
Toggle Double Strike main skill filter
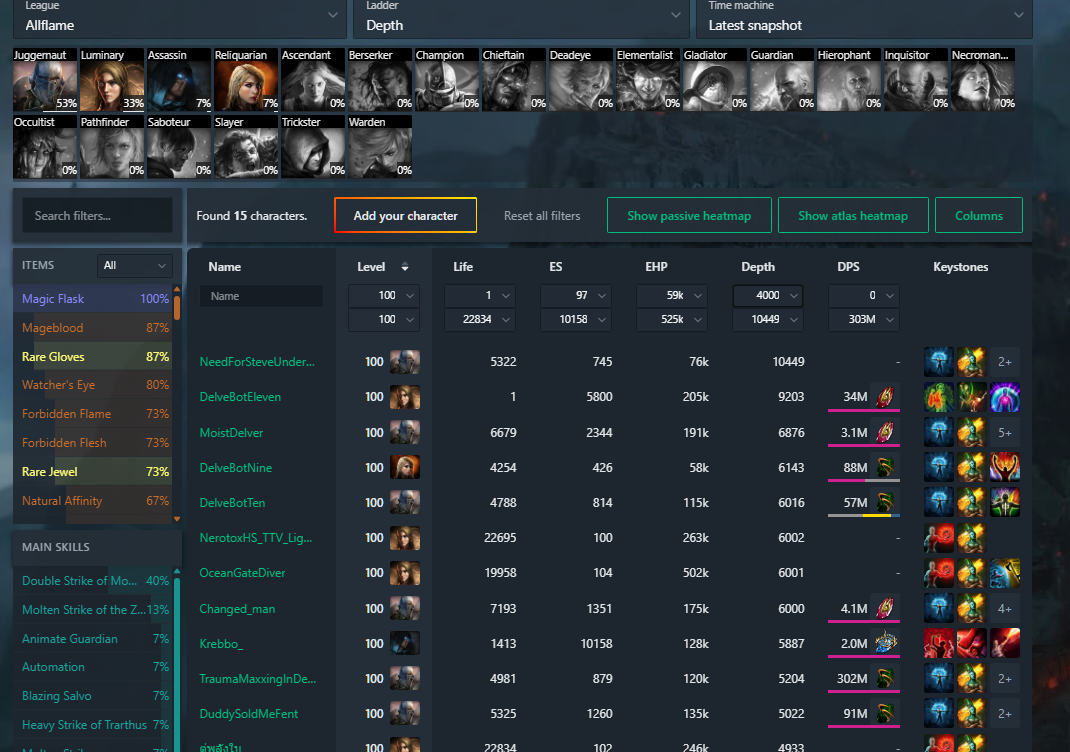pyautogui.click(x=93, y=581)
